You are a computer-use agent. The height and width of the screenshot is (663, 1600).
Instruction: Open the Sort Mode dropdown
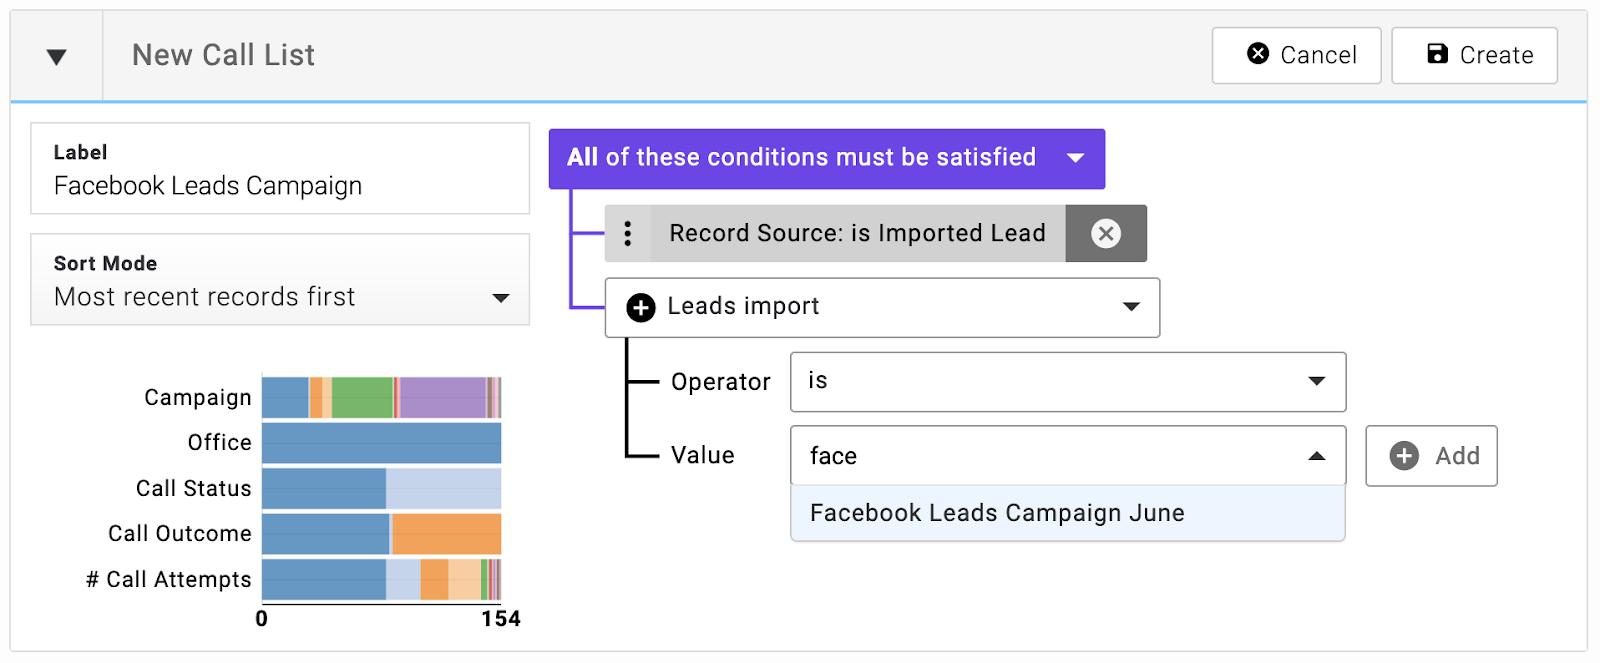(280, 280)
